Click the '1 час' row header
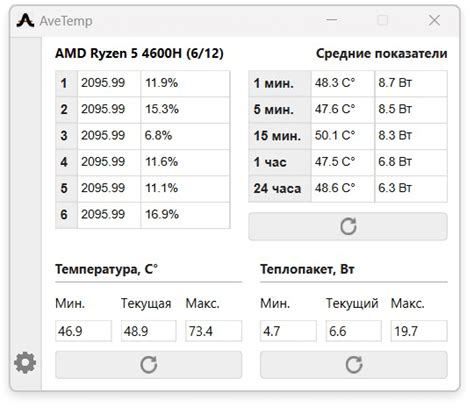The height and width of the screenshot is (414, 474). (x=280, y=162)
